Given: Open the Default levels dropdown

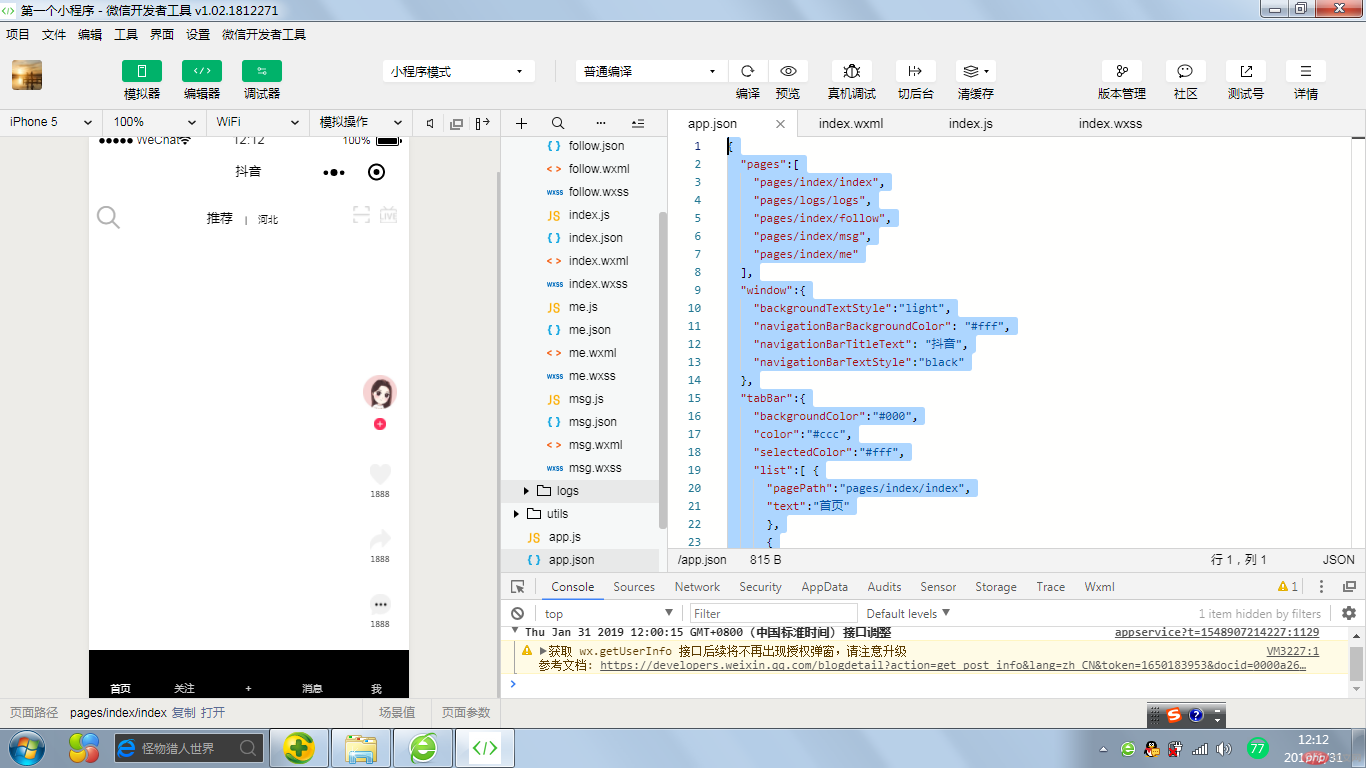Looking at the screenshot, I should (x=908, y=613).
